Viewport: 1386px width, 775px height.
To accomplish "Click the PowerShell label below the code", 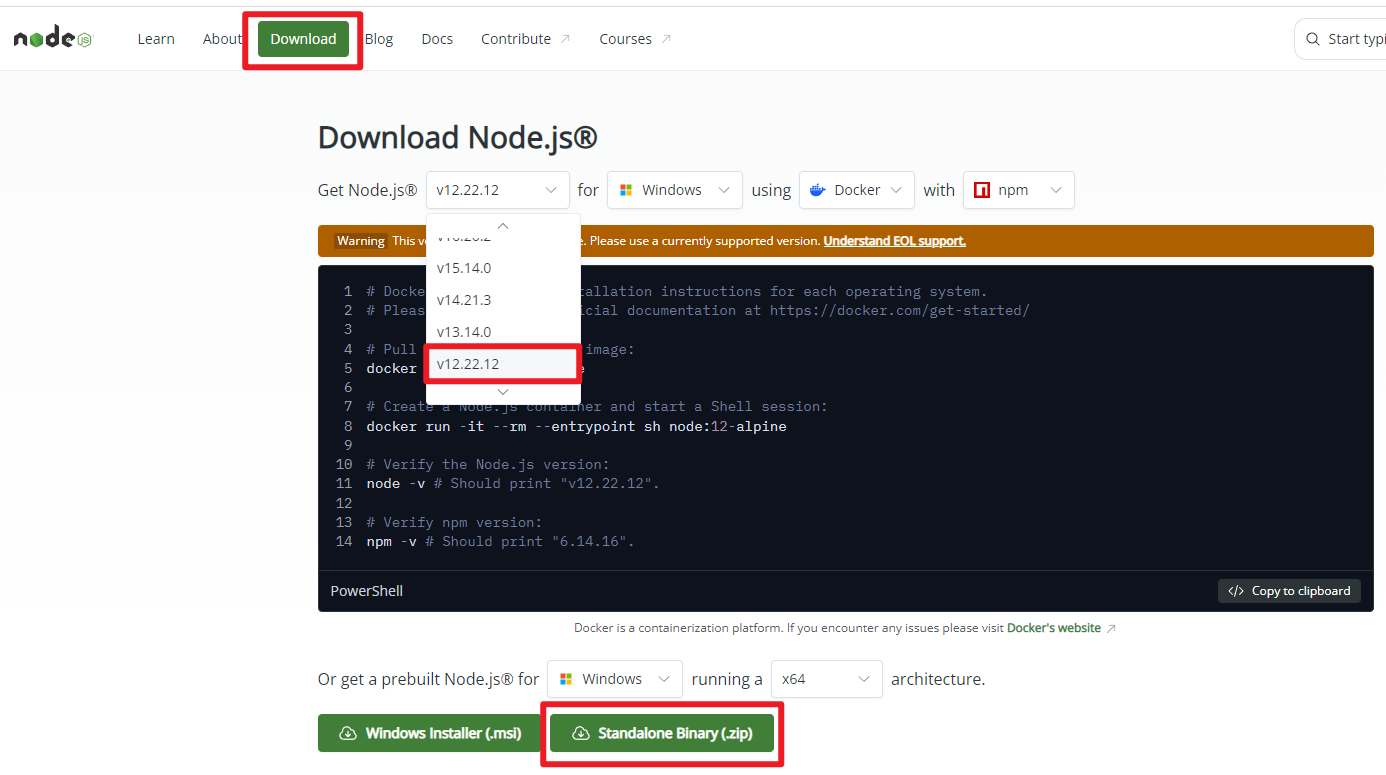I will click(x=367, y=591).
